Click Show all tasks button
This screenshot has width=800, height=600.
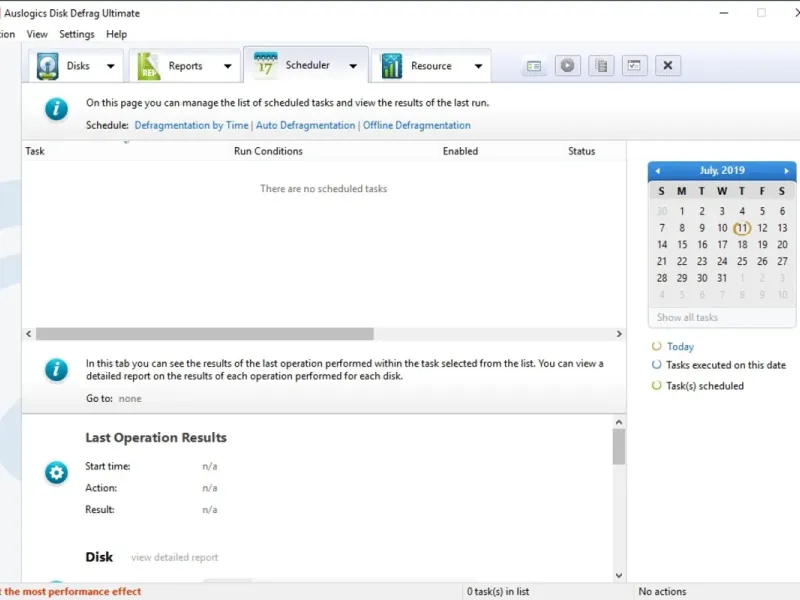(x=687, y=317)
